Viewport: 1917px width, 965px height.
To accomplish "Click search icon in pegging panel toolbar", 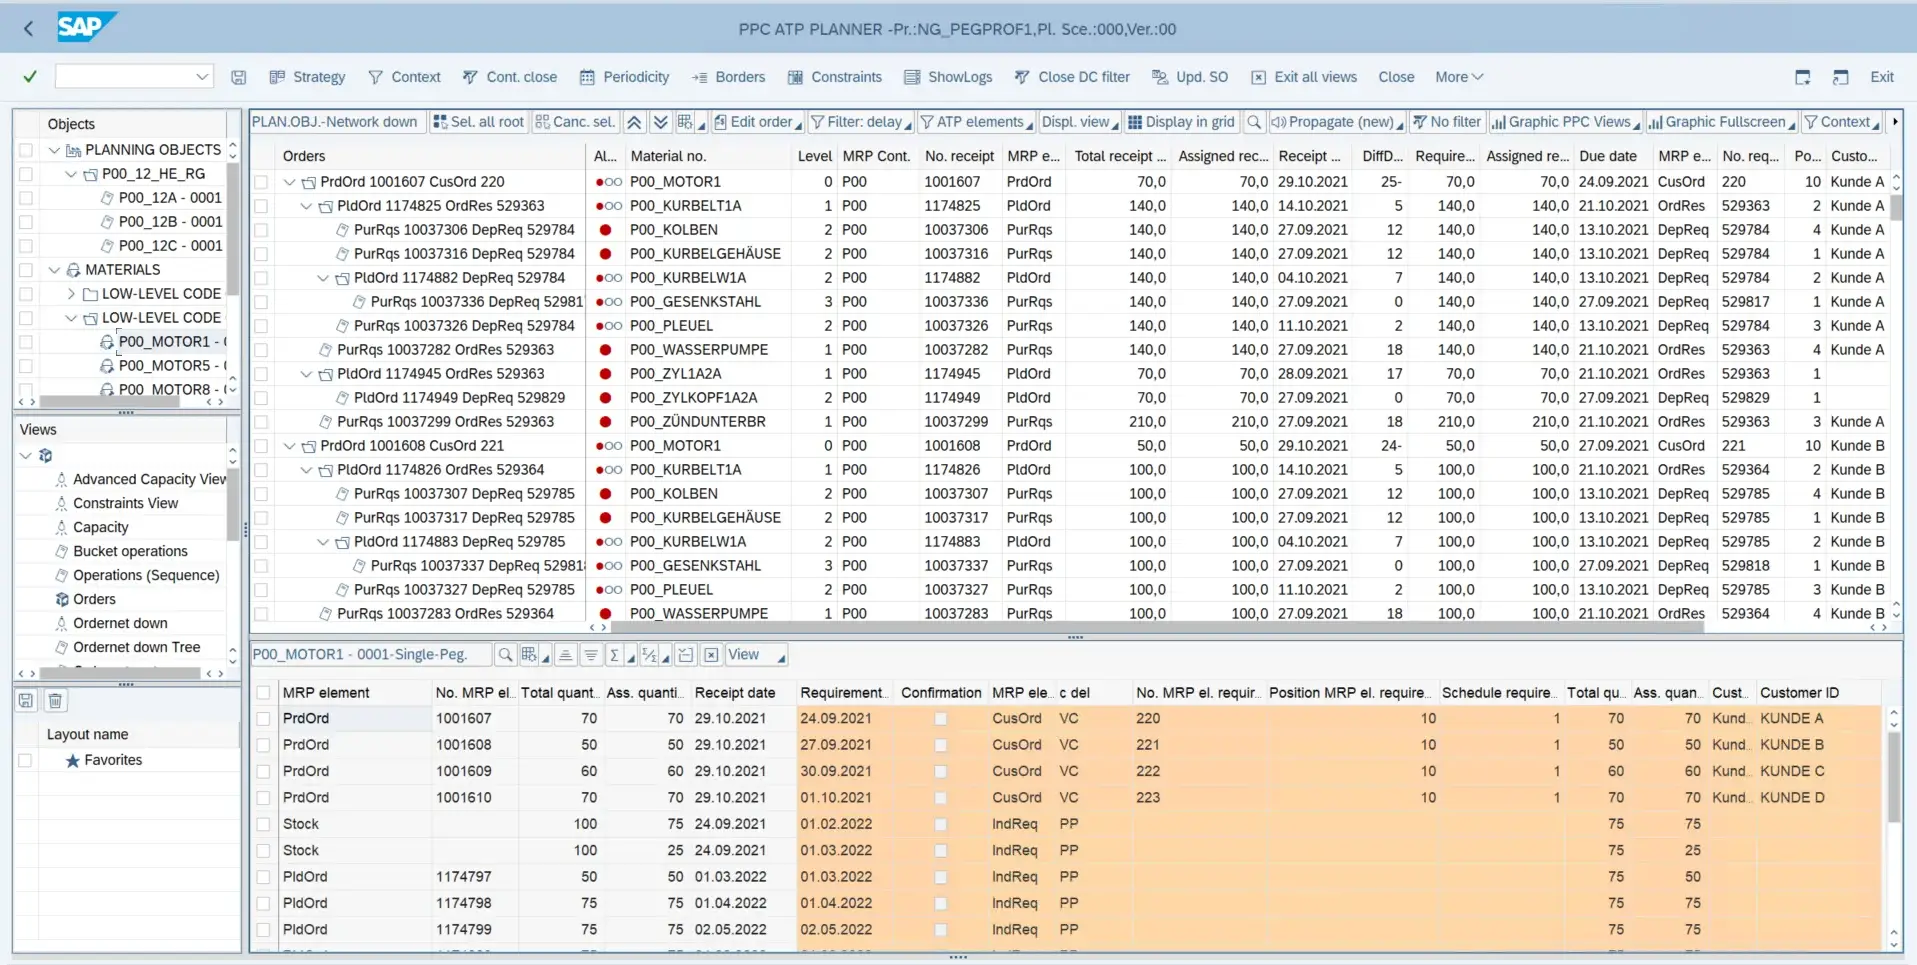I will (x=506, y=655).
